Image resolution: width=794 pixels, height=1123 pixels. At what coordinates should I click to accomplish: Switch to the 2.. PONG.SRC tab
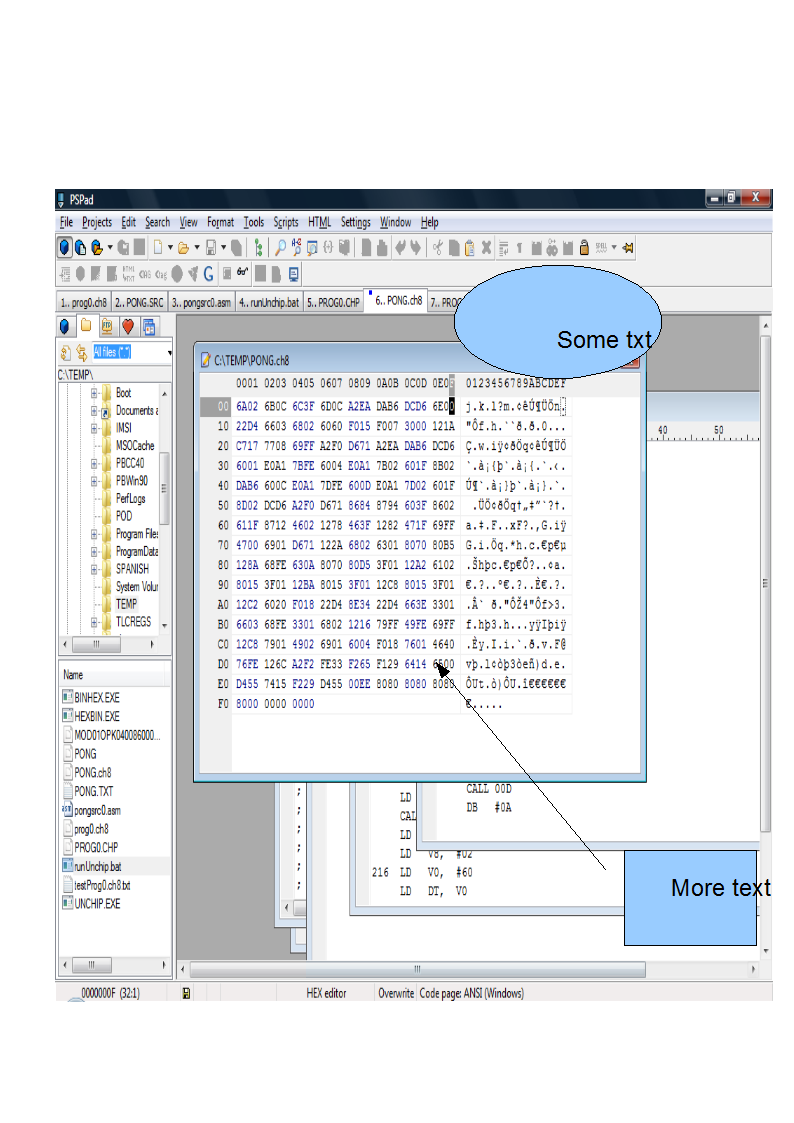coord(139,302)
